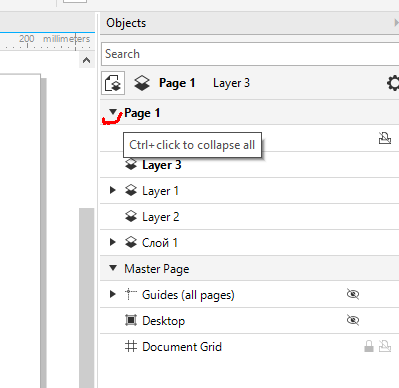Toggle the printable icon above the Layer 3 row

click(385, 138)
